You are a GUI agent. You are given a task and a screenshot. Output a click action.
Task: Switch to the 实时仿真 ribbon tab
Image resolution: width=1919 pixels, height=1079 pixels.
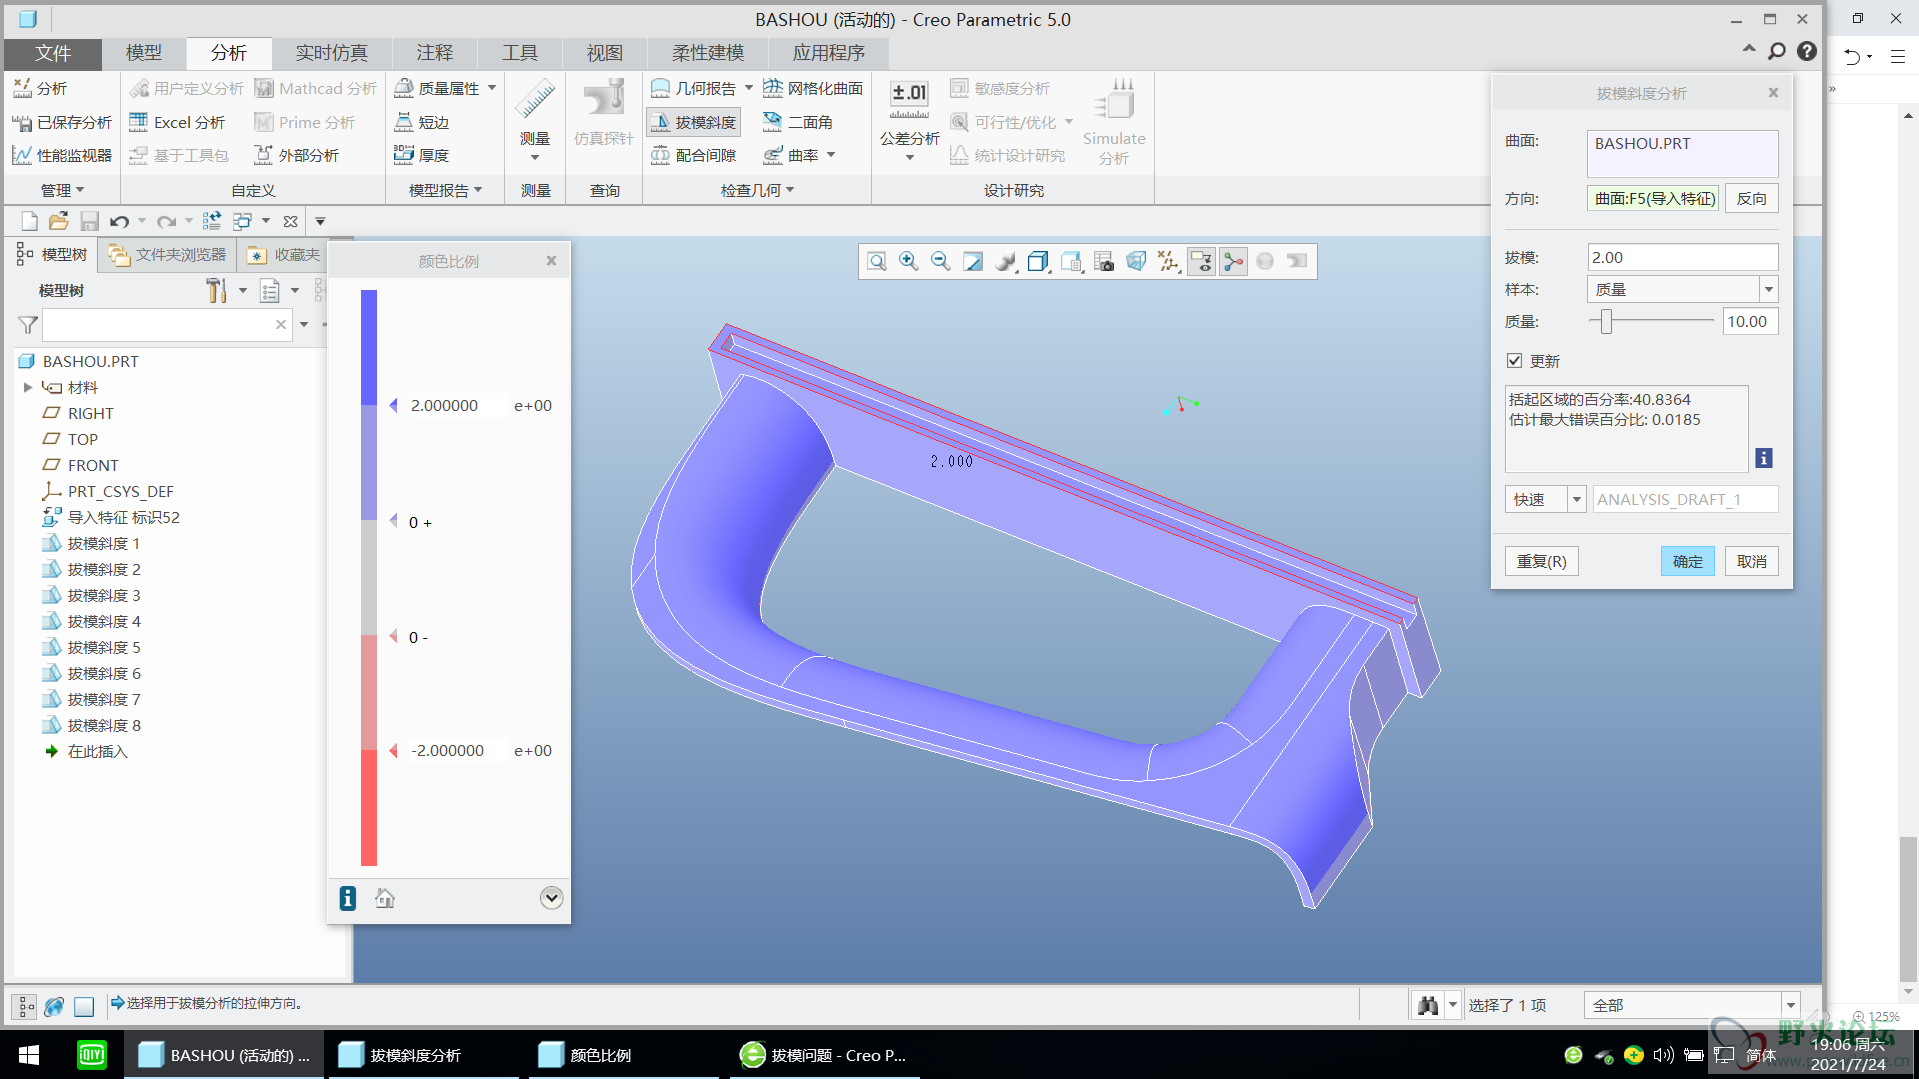pyautogui.click(x=332, y=53)
